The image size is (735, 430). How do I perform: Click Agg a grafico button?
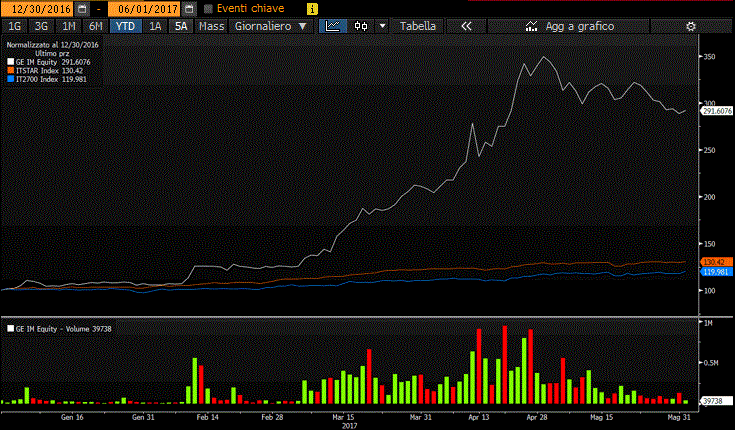click(574, 26)
